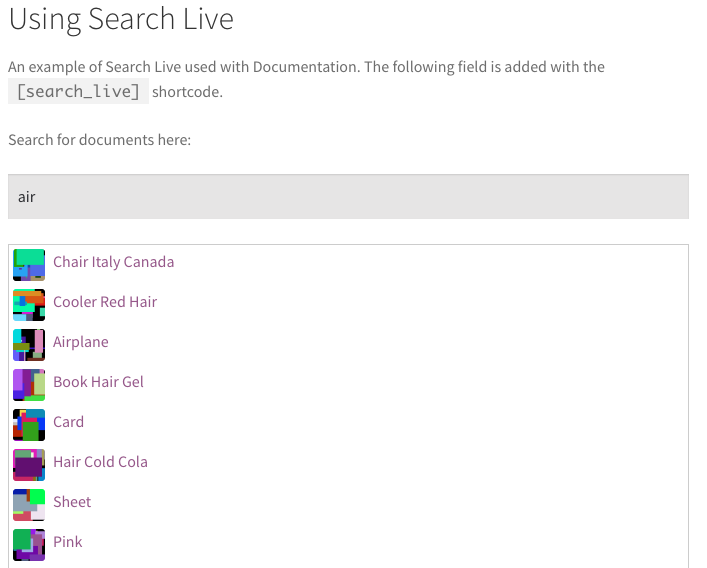Click the Card result thumbnail
The height and width of the screenshot is (568, 707).
29,425
